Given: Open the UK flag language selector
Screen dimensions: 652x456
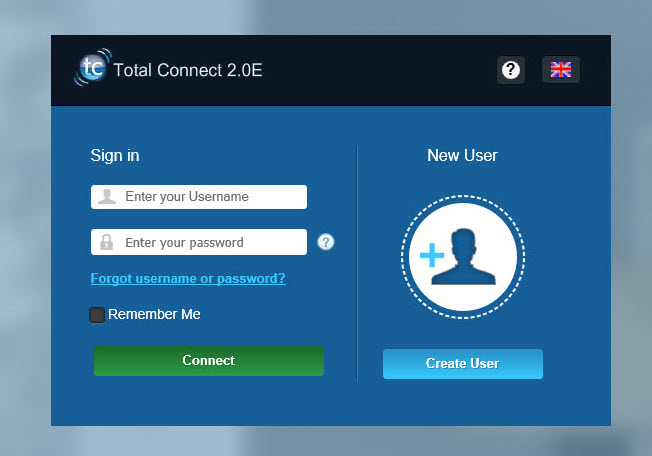Looking at the screenshot, I should (x=561, y=70).
